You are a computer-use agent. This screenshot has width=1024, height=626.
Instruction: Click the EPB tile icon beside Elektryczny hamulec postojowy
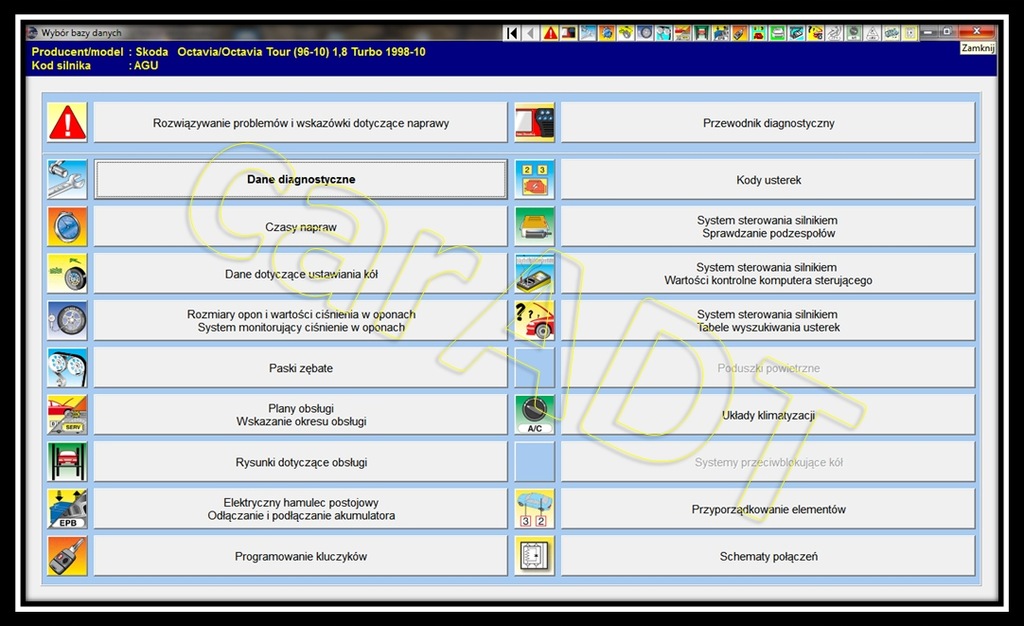pos(67,509)
